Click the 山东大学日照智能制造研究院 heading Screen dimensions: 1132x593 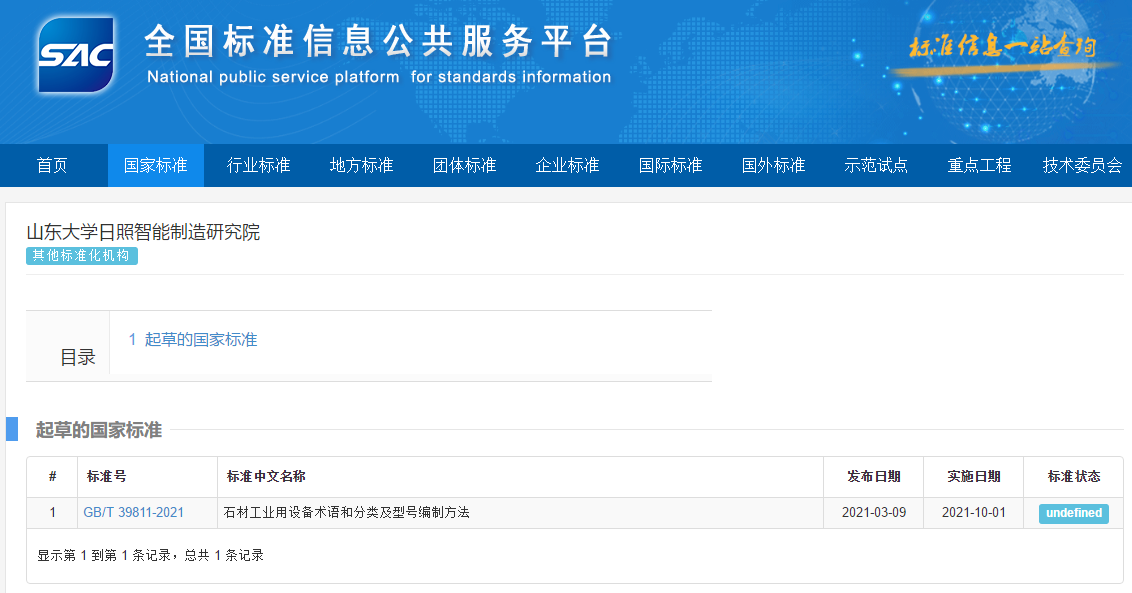point(143,232)
